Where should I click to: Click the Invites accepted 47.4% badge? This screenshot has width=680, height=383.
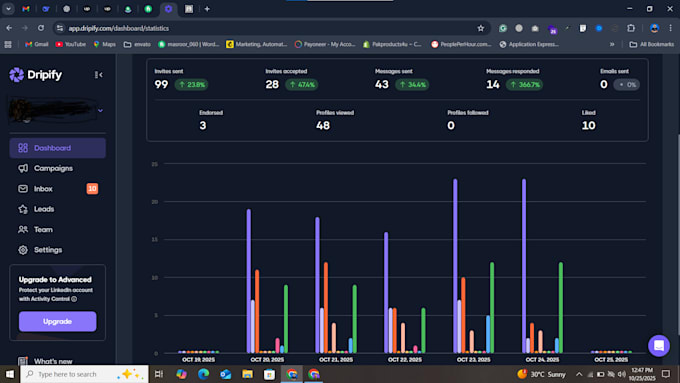[302, 85]
